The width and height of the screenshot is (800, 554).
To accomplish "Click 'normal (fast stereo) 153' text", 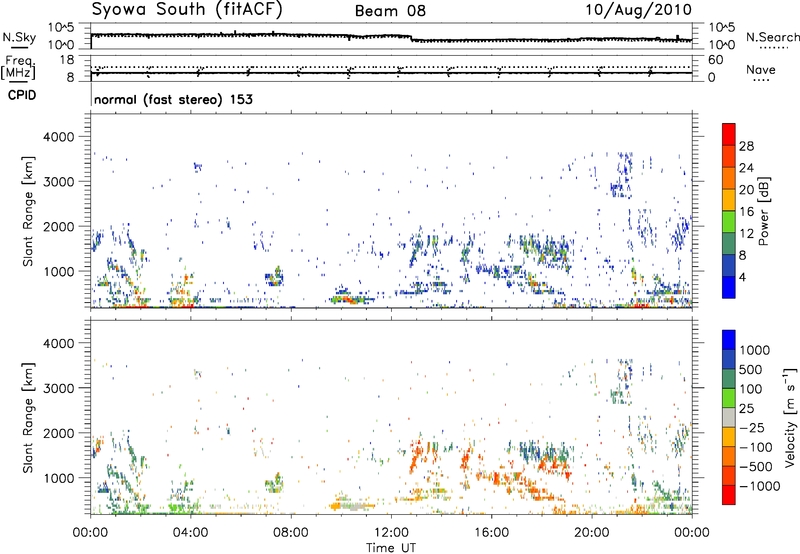I will click(x=173, y=99).
